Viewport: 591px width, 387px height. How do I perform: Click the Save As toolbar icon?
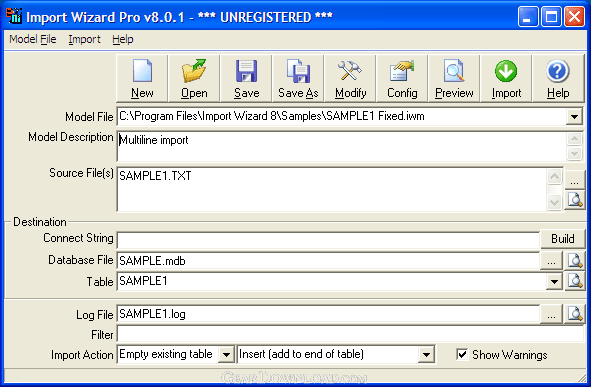(298, 78)
